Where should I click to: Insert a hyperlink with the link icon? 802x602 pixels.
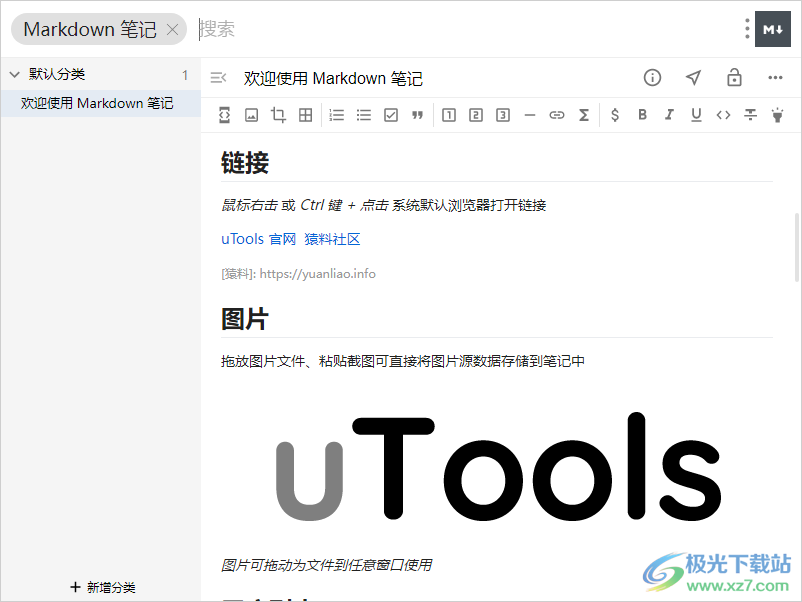[556, 115]
